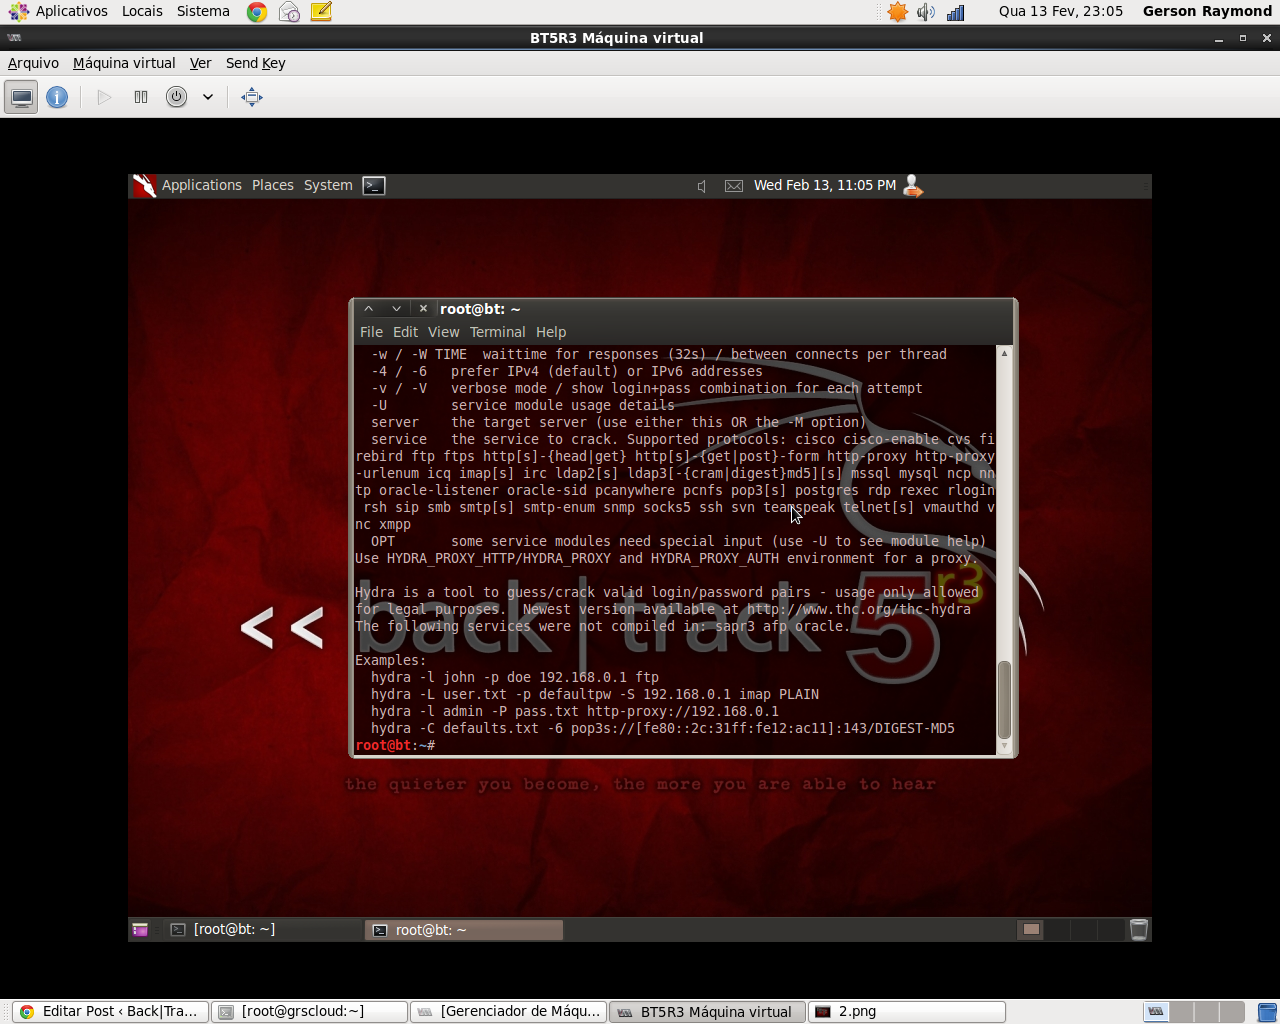Screen dimensions: 1280x1024
Task: Click the terminal window down-arrow title button
Action: click(x=396, y=309)
